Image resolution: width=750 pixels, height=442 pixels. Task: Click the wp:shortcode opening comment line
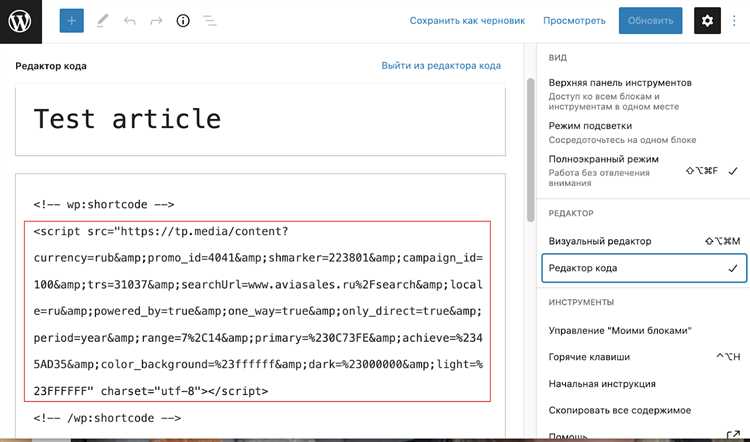pyautogui.click(x=104, y=205)
